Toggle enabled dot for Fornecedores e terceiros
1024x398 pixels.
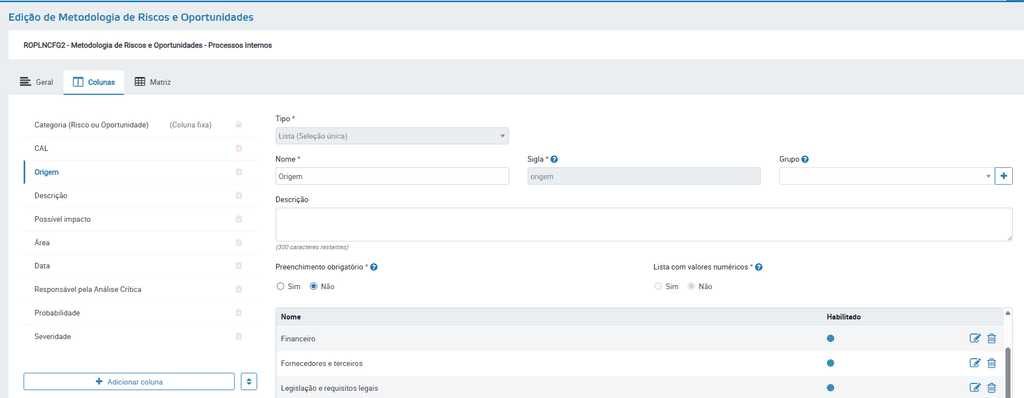pyautogui.click(x=830, y=363)
